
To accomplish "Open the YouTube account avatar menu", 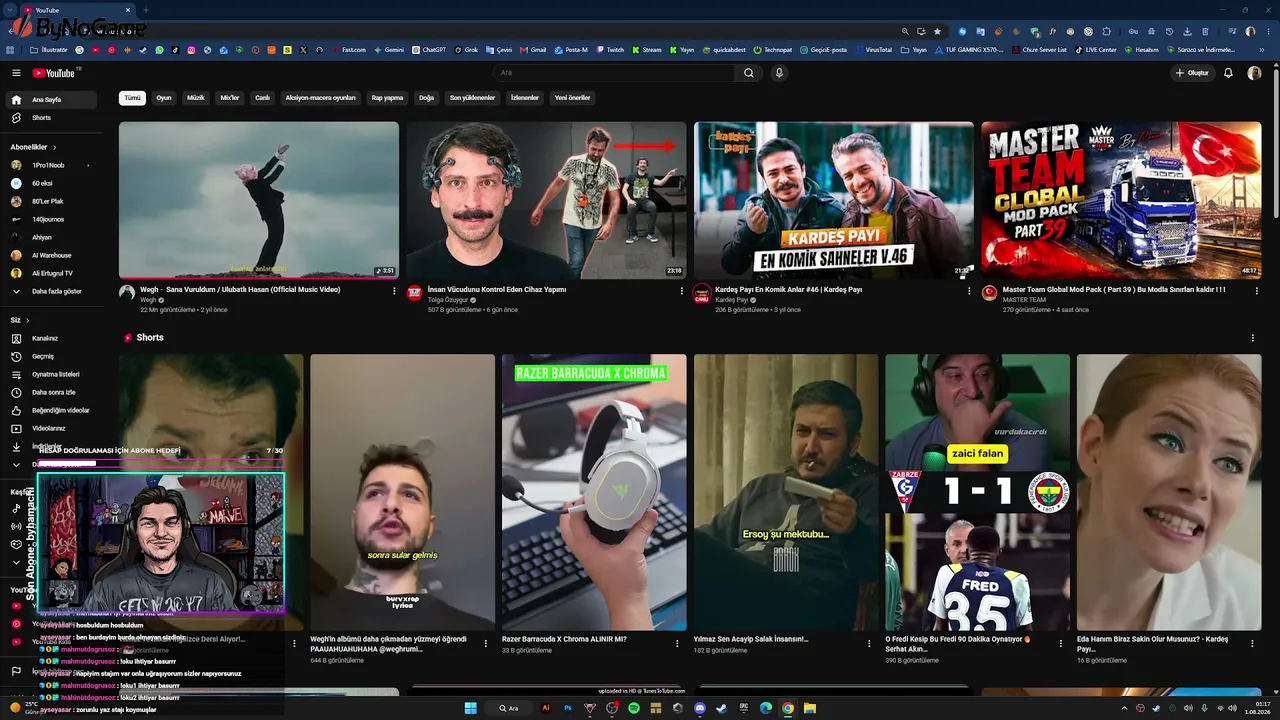I will [1254, 73].
